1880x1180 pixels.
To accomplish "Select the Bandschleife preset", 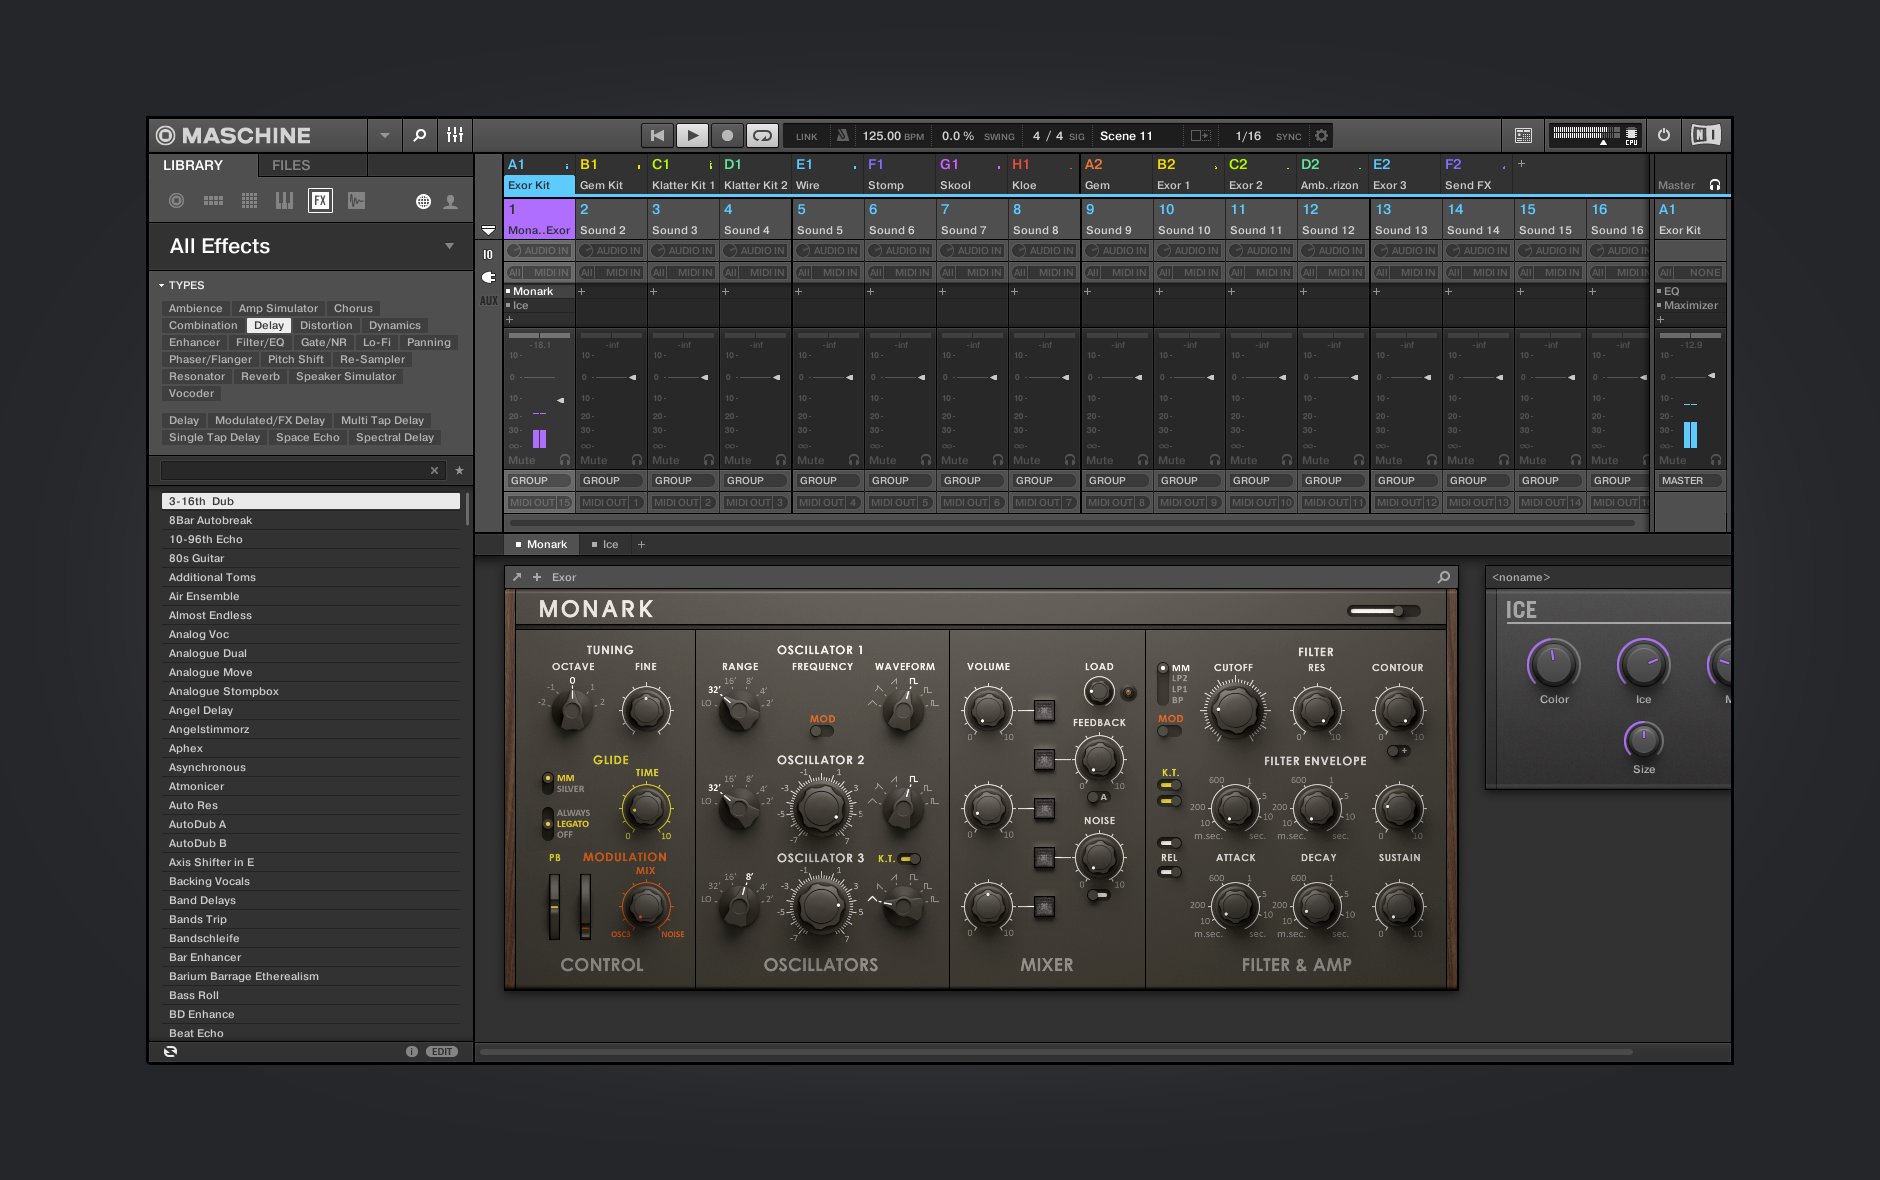I will (311, 938).
